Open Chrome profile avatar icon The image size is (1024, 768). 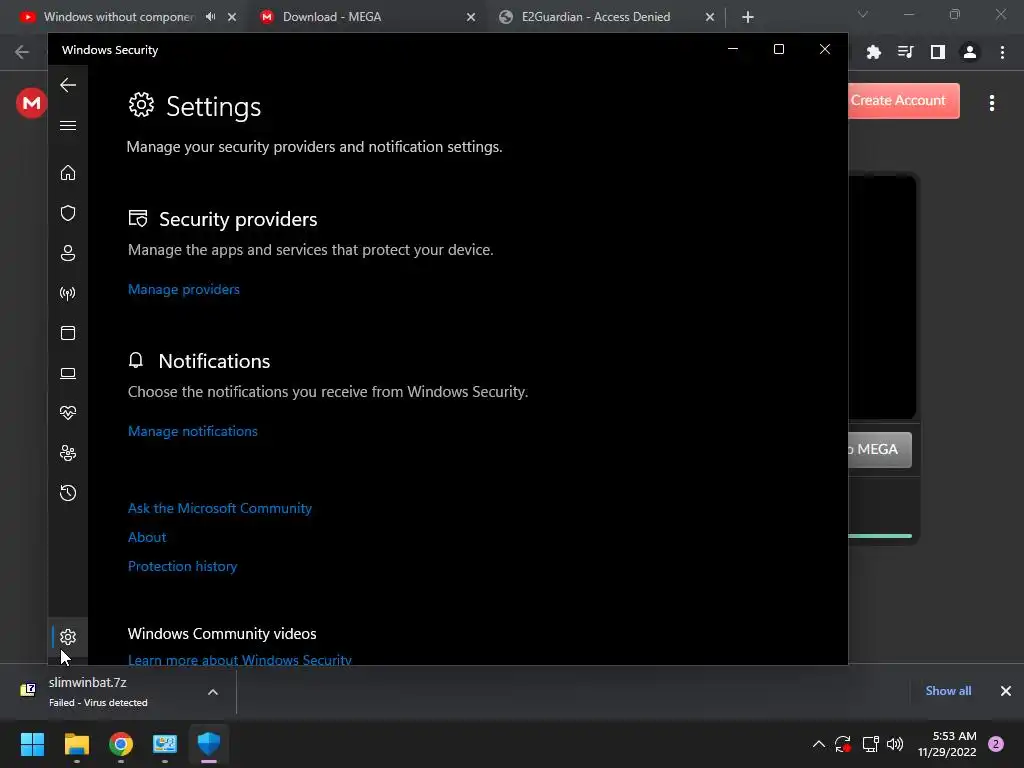970,52
